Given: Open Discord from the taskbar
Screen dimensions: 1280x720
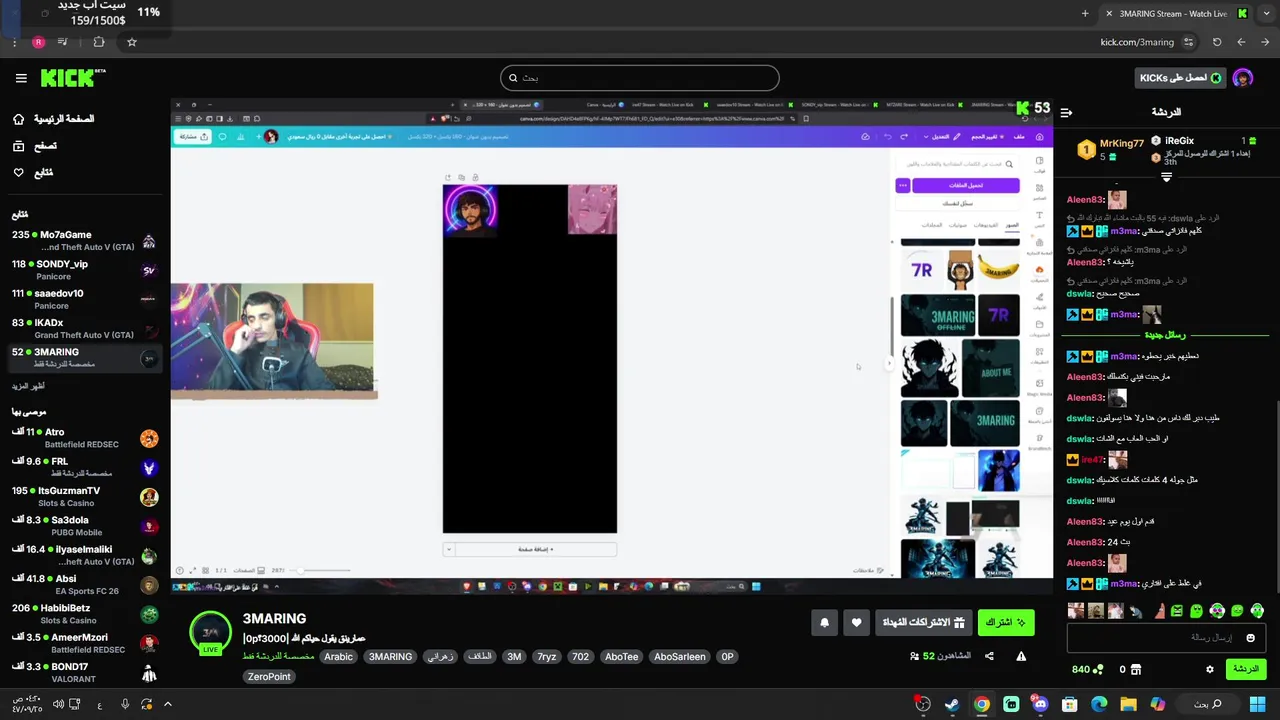Looking at the screenshot, I should point(1040,704).
